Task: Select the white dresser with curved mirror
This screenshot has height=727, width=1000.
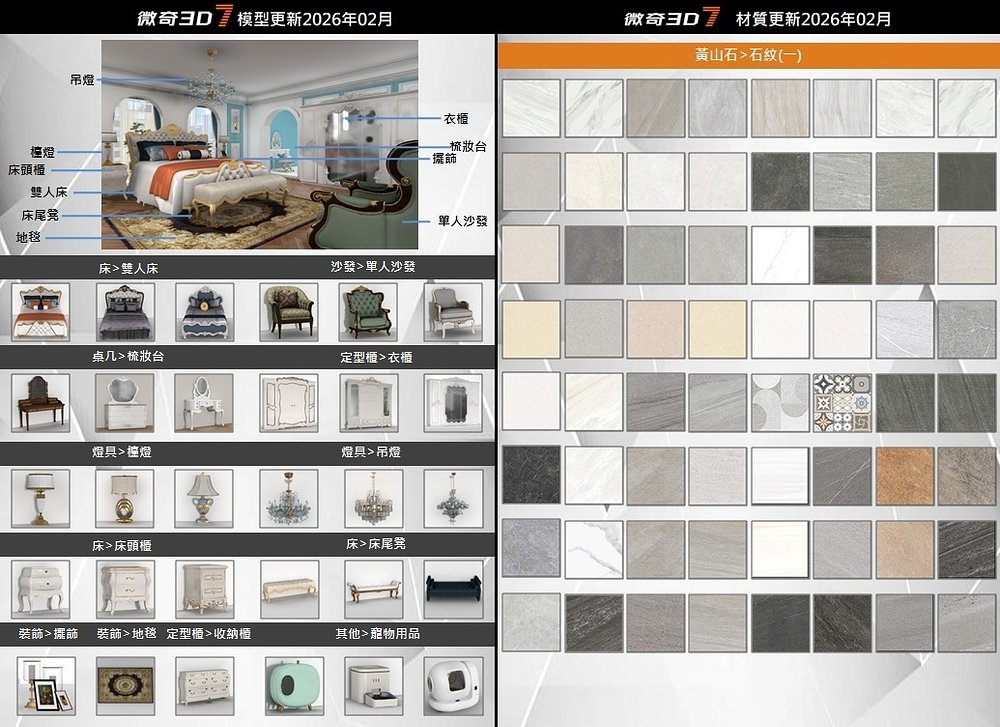Action: pyautogui.click(x=124, y=403)
